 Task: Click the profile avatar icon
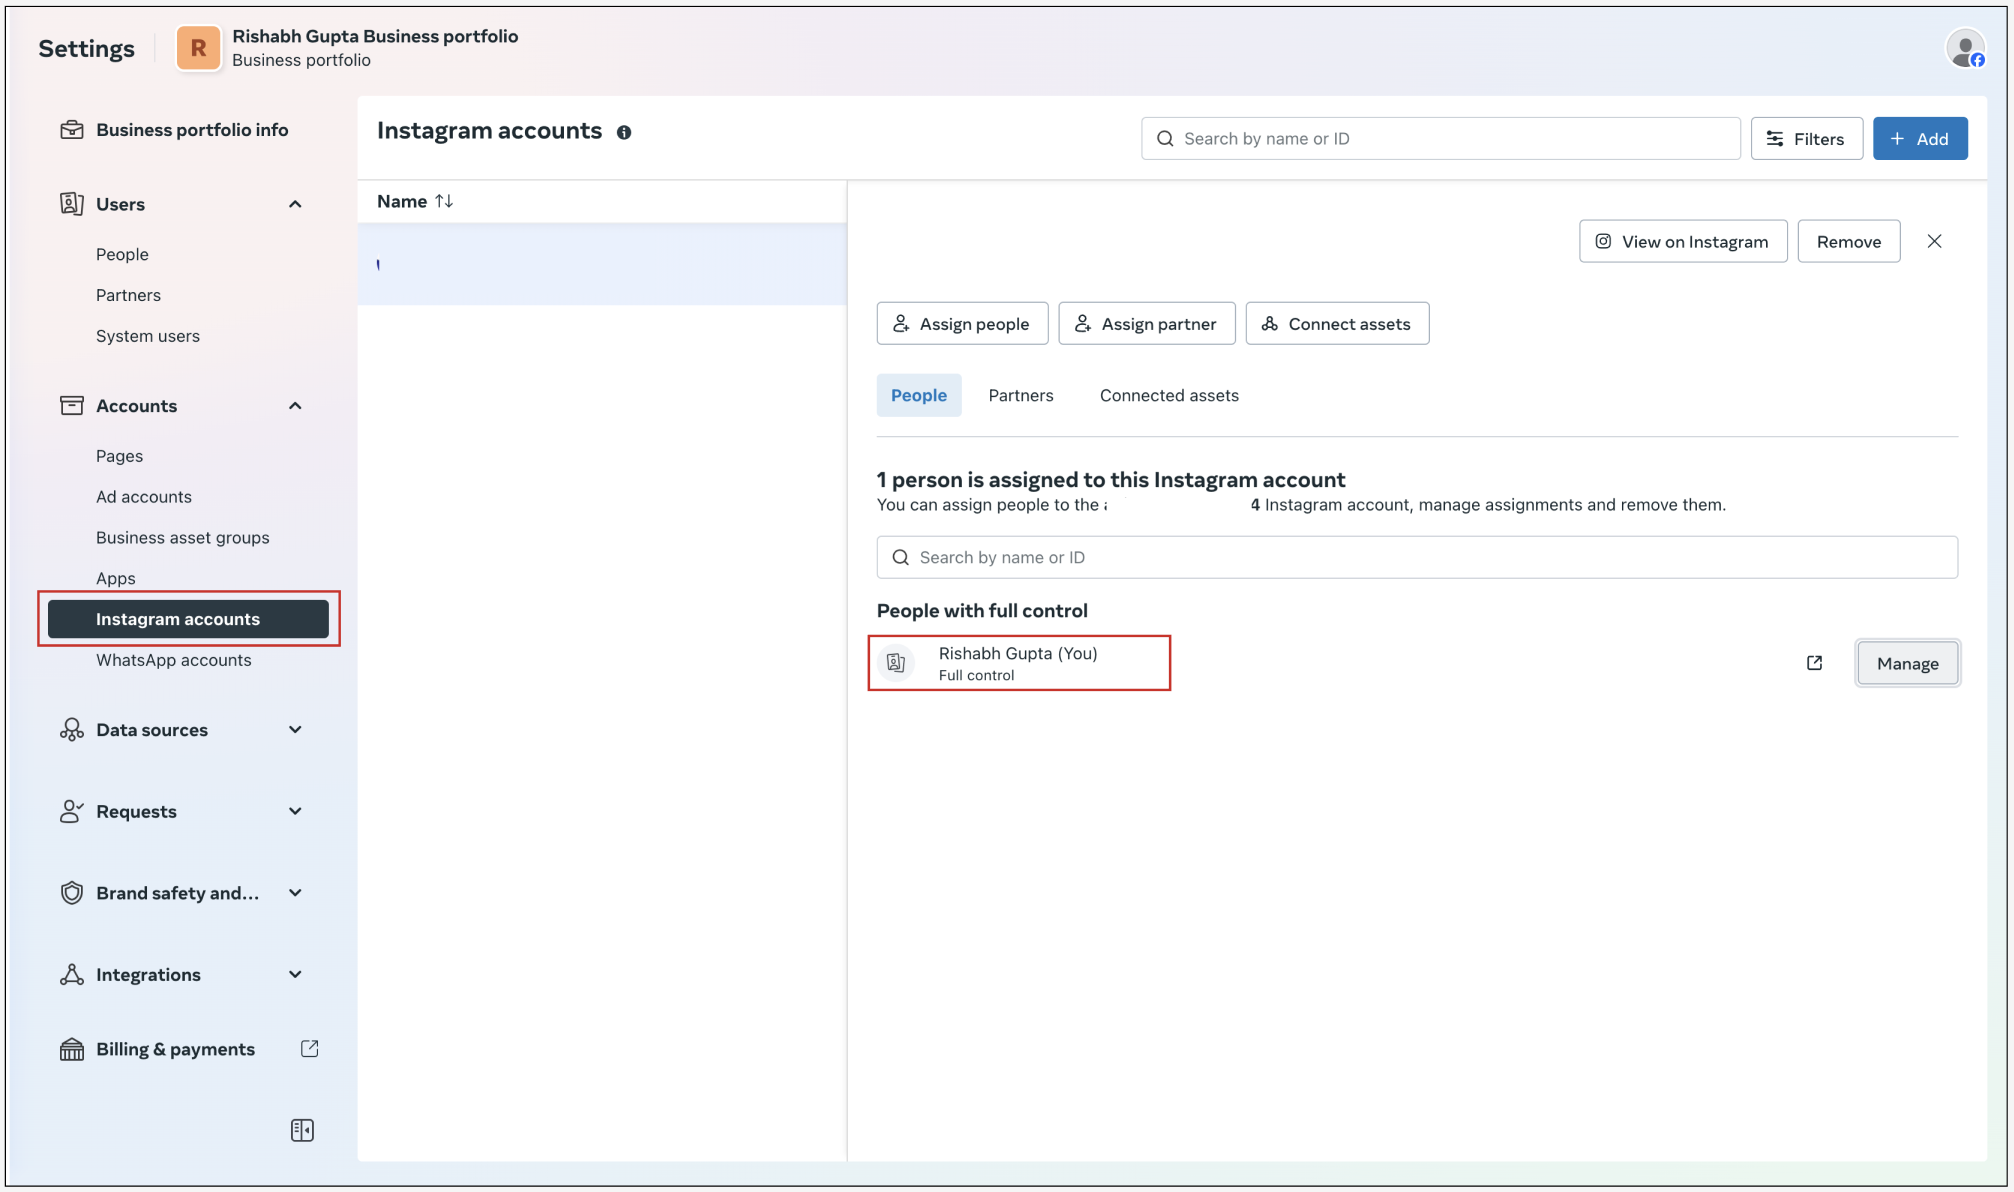coord(1964,48)
